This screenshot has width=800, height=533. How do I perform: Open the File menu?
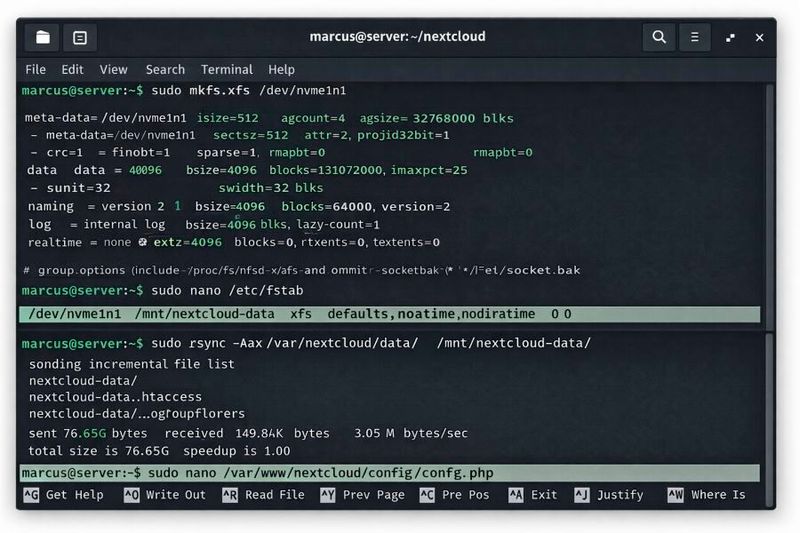point(35,69)
